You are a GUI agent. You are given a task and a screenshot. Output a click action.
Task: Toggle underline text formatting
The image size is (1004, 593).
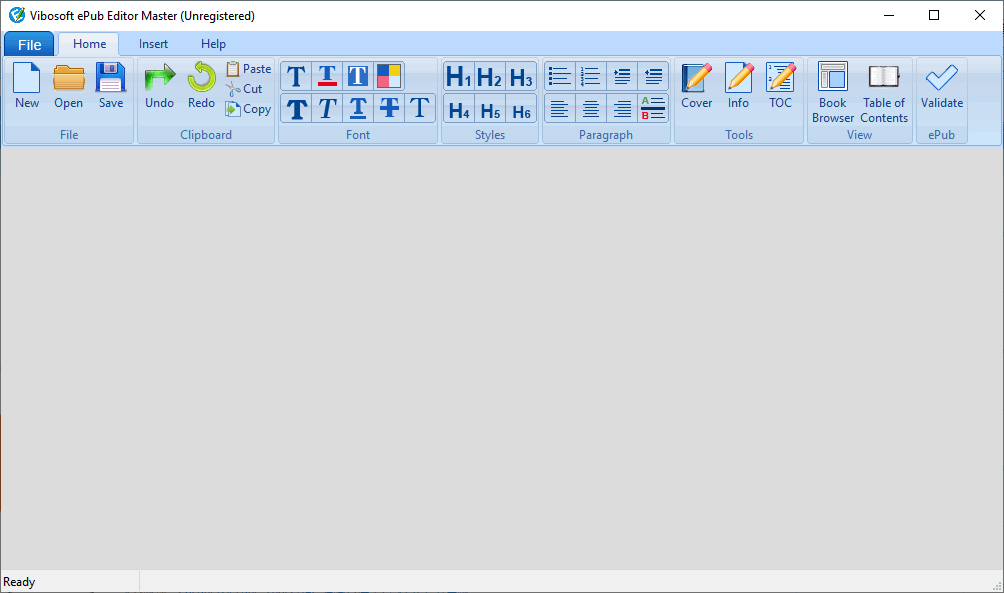coord(358,108)
